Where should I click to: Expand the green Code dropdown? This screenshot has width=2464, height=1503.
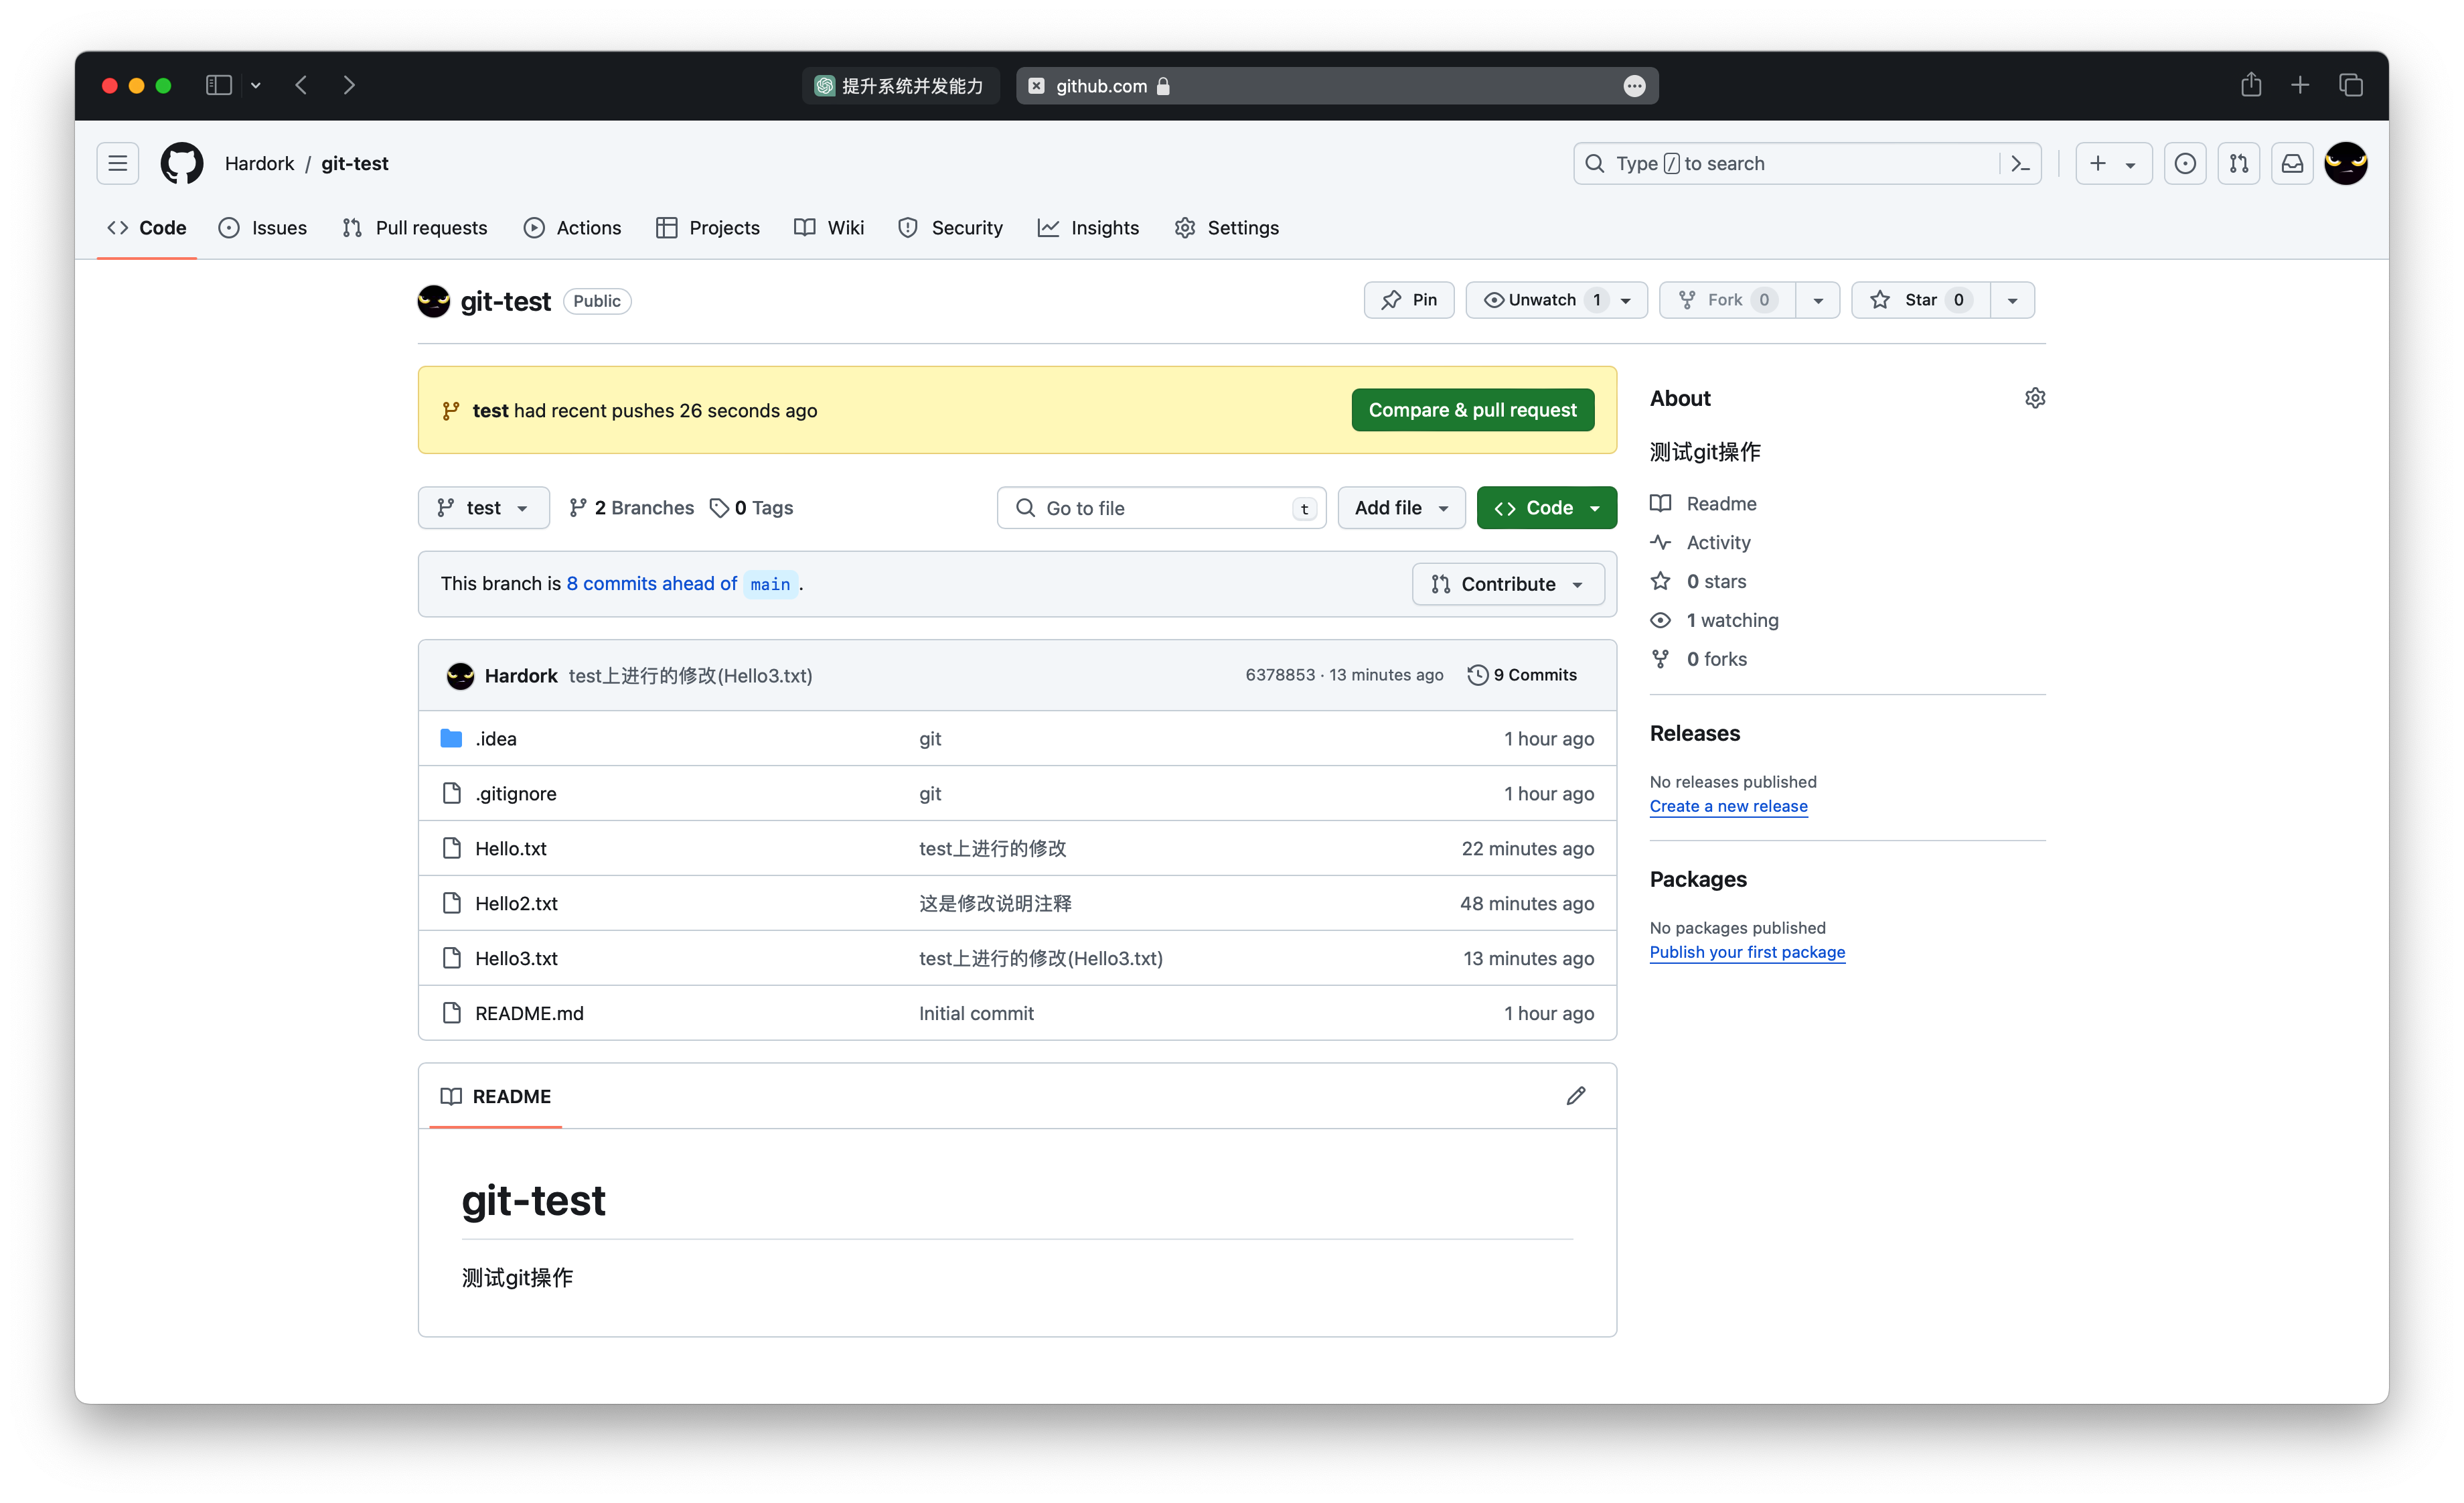point(1547,508)
